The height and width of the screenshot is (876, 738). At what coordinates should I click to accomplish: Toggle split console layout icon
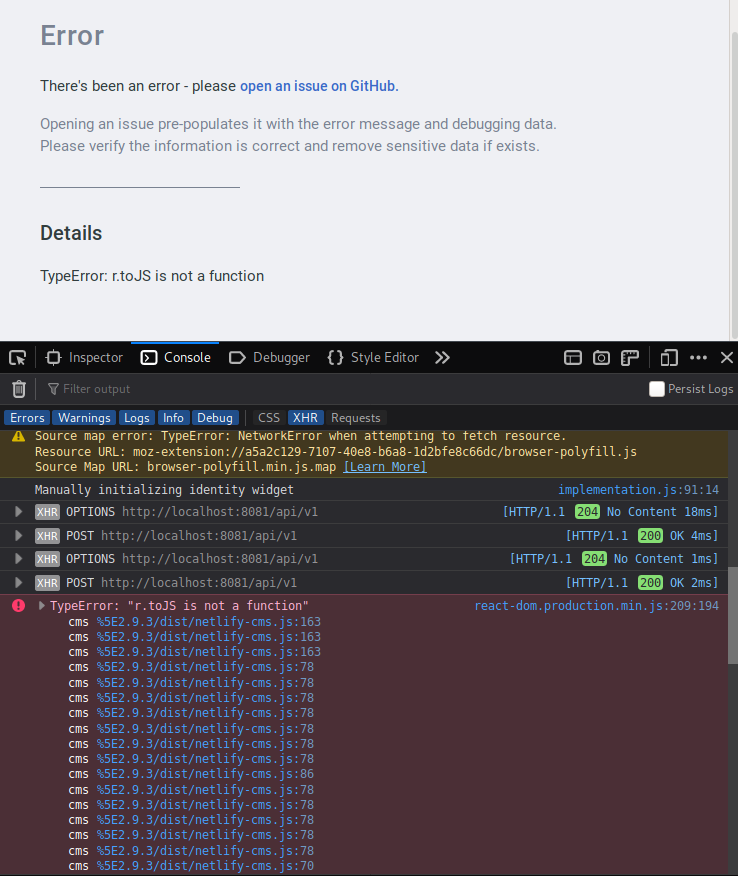(573, 358)
